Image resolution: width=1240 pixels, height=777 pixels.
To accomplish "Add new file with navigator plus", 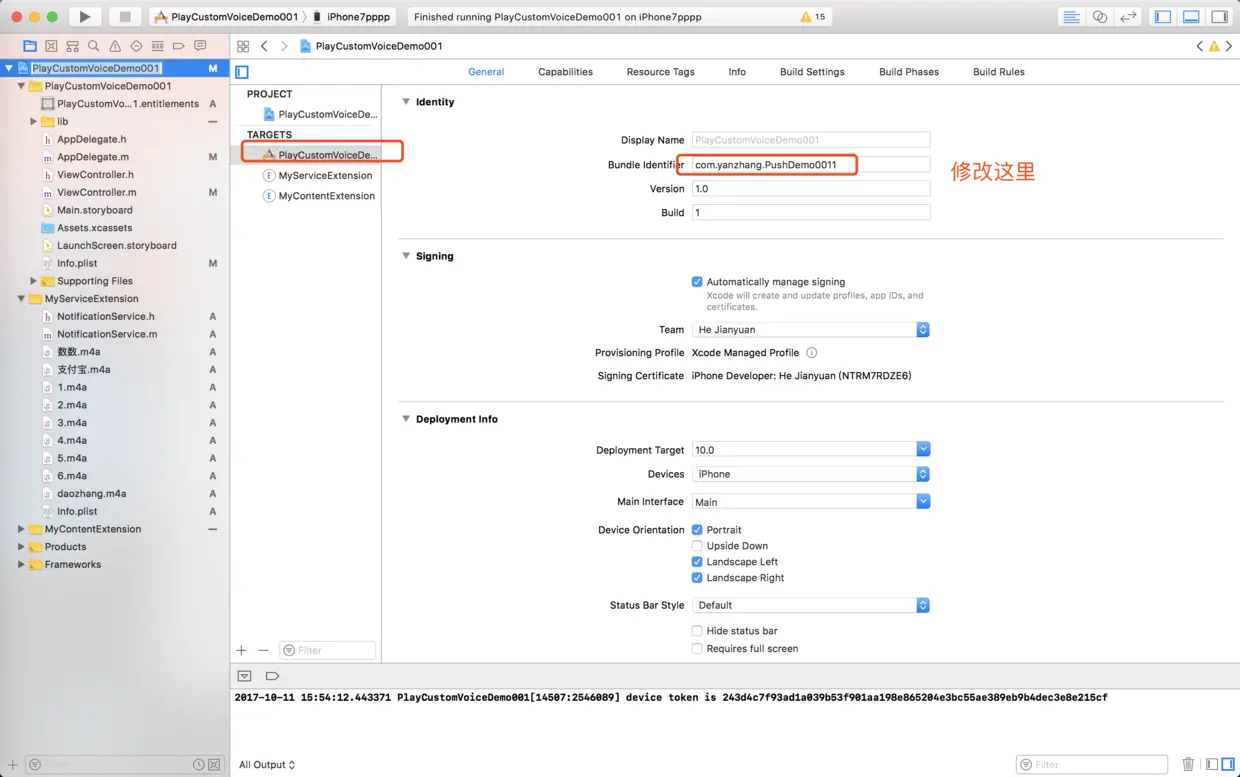I will (x=13, y=765).
